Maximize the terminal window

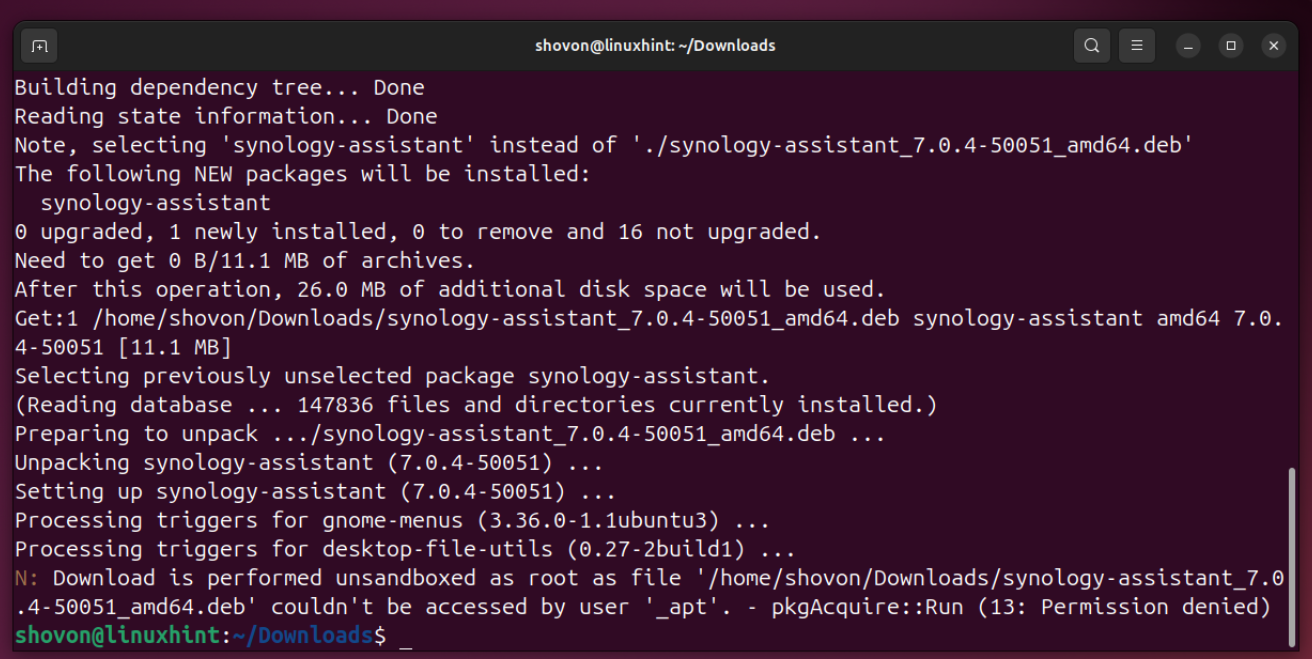tap(1231, 46)
